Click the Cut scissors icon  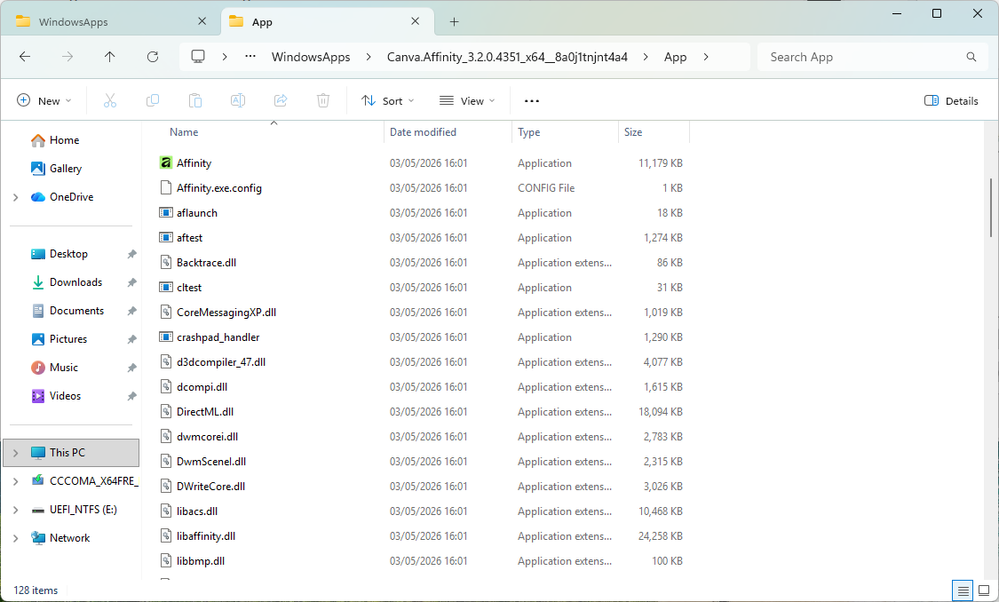point(110,101)
